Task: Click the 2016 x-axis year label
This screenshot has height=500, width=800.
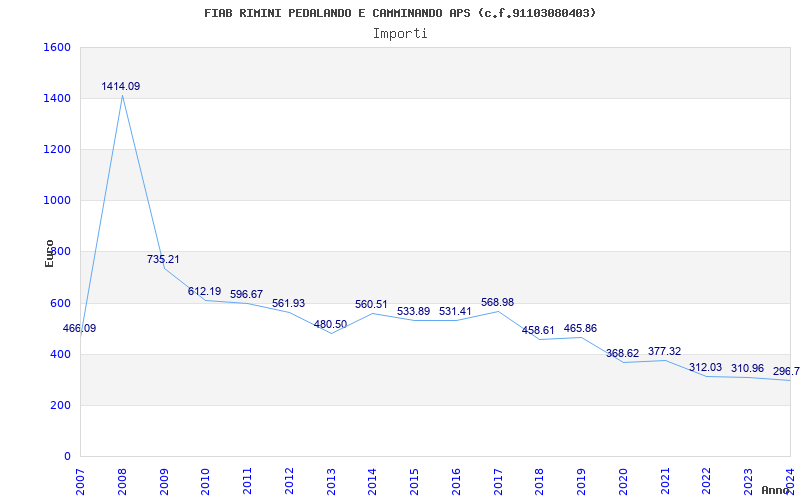Action: pos(456,481)
